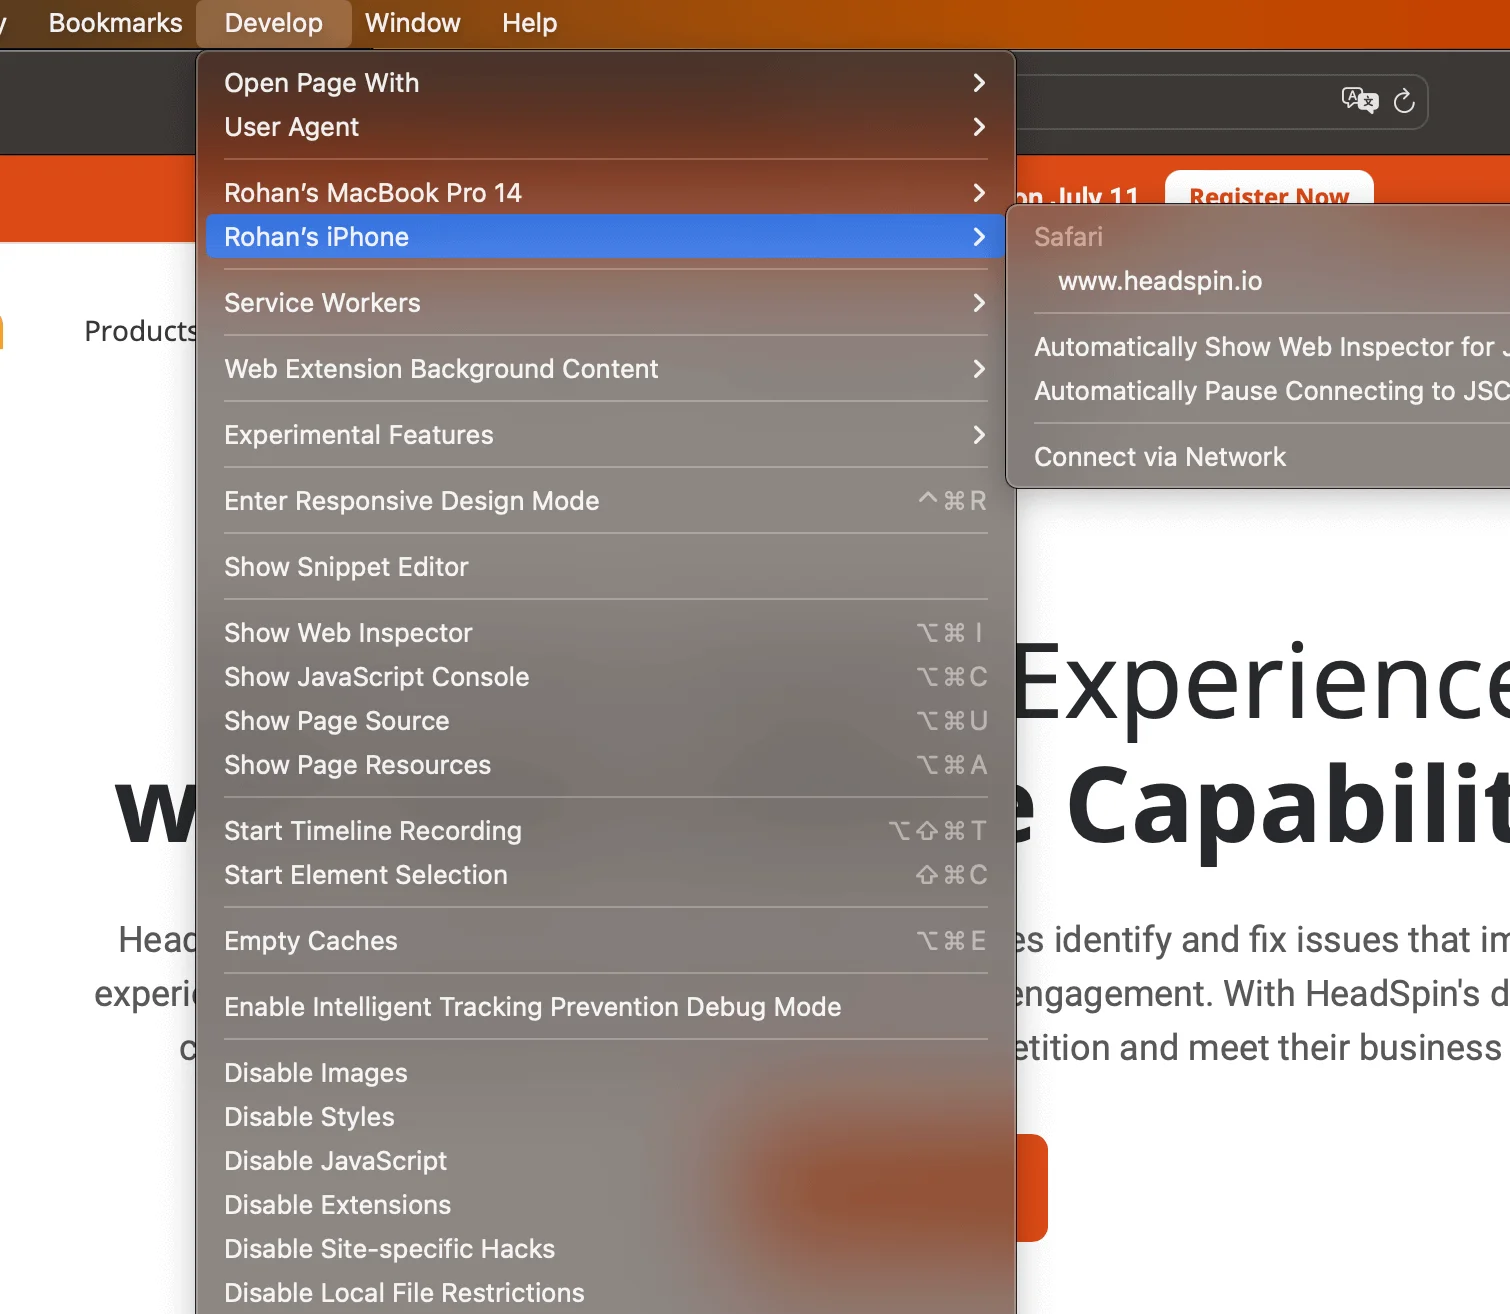This screenshot has width=1510, height=1314.
Task: Choose Show Page Source
Action: coord(605,721)
